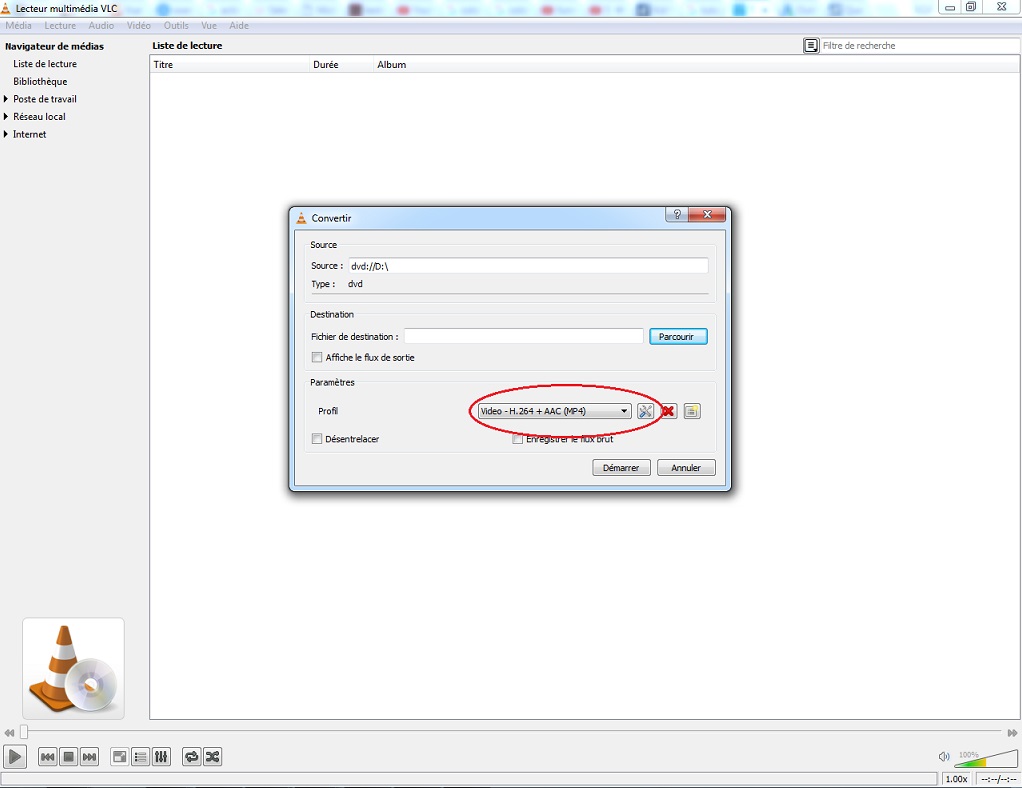Enable the Affiche le flux de sortie checkbox
This screenshot has height=788, width=1022.
pos(317,357)
